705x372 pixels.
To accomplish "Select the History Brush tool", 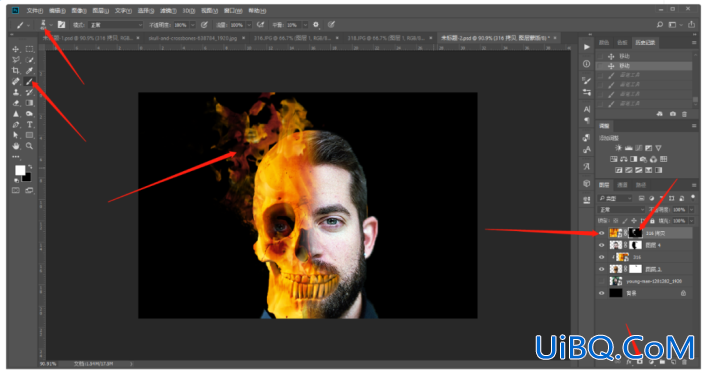I will 30,92.
